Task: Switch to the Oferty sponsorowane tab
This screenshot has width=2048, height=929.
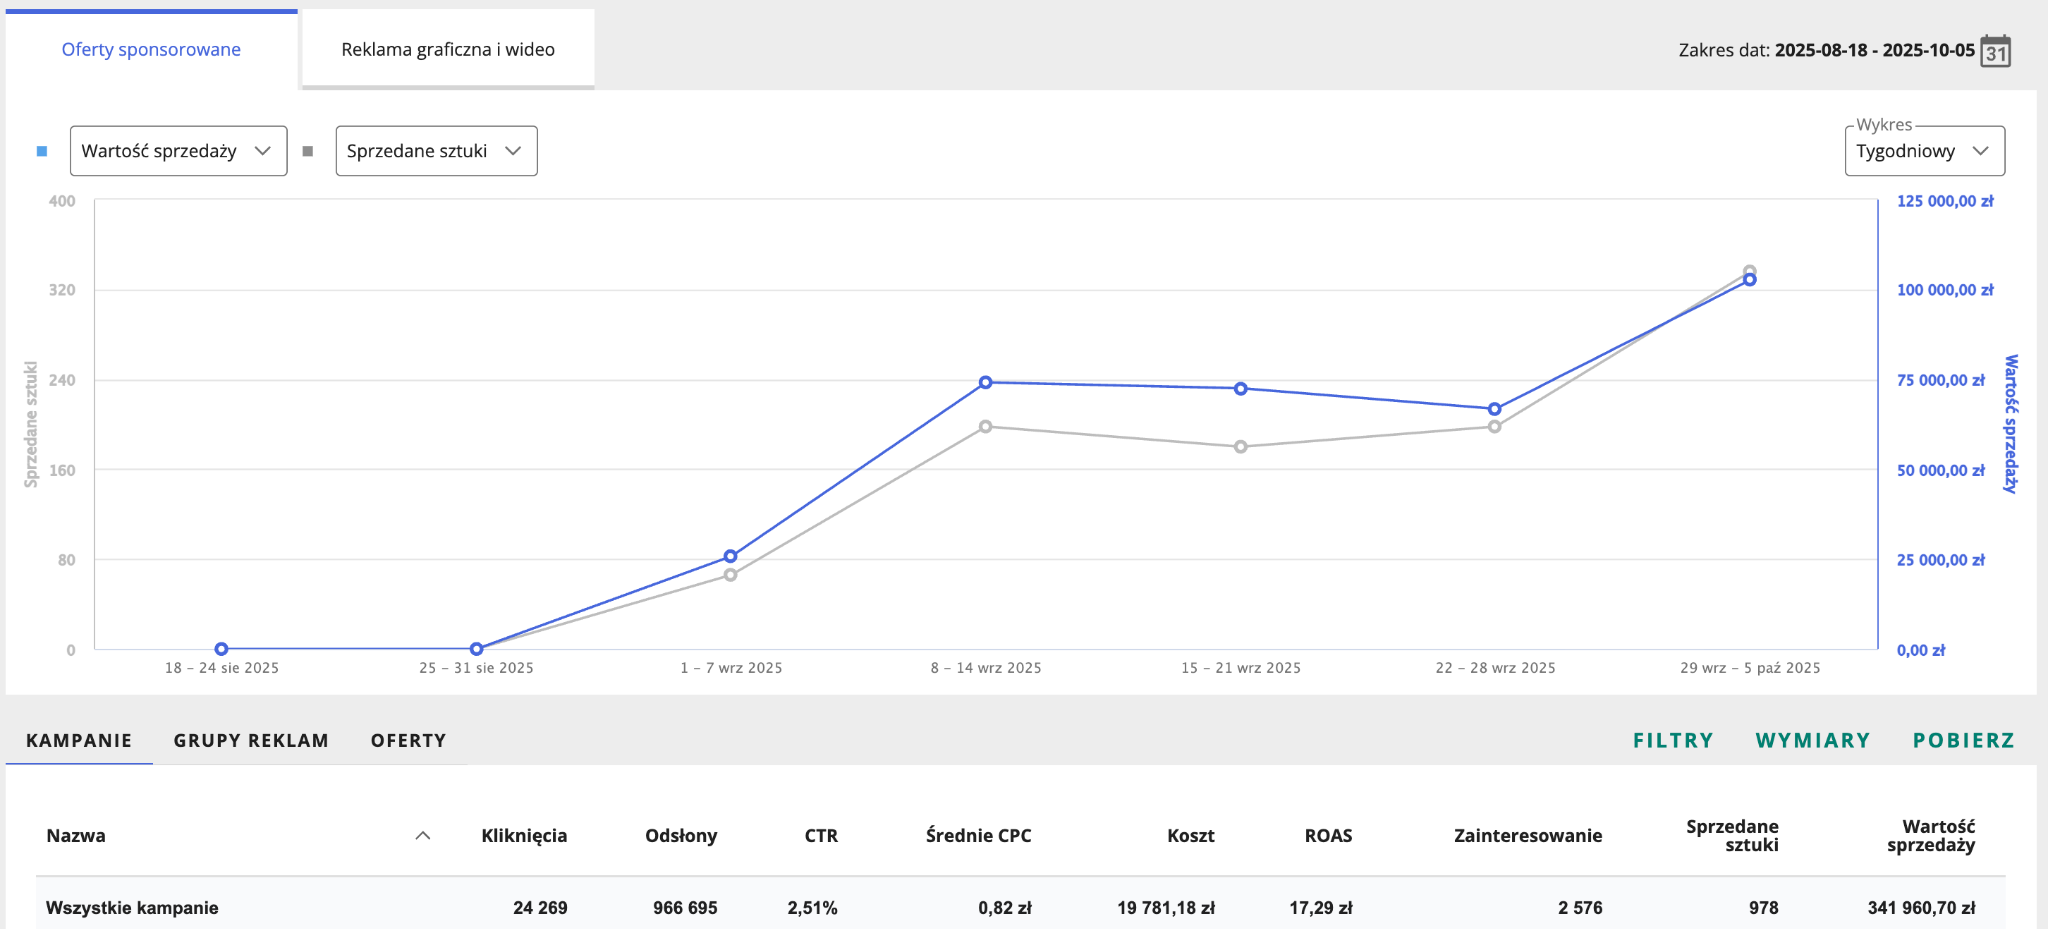Action: coord(151,50)
